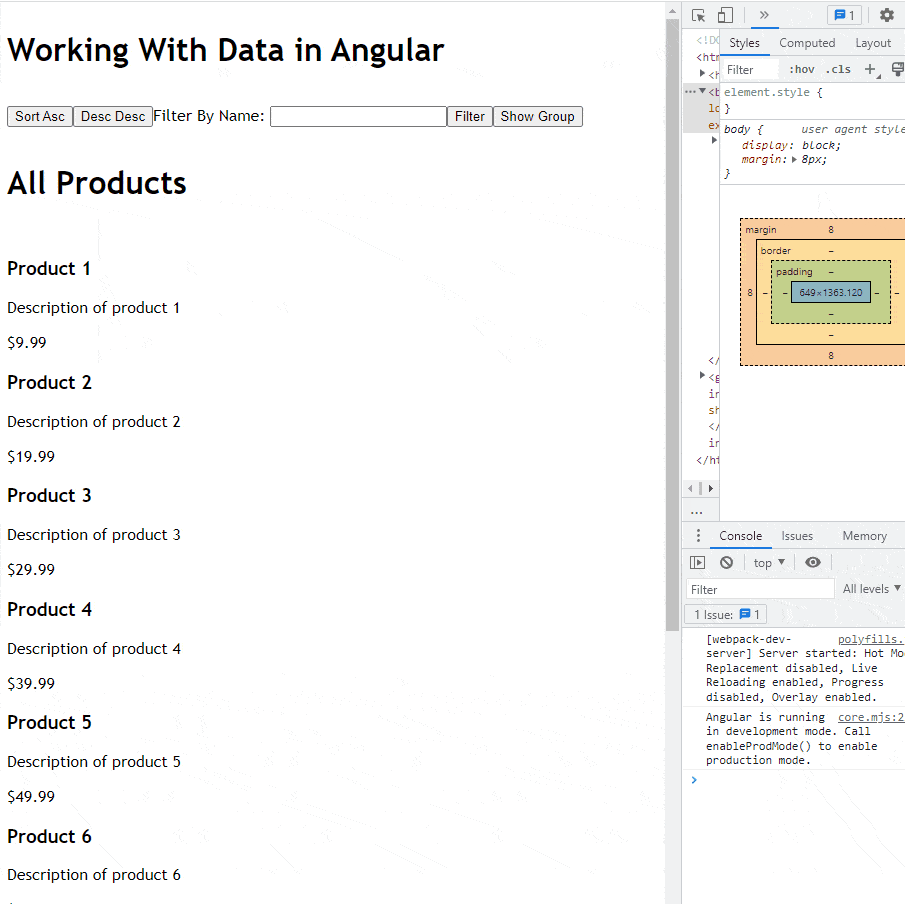Click the page scrollbar up arrow
This screenshot has width=905, height=904.
(672, 10)
